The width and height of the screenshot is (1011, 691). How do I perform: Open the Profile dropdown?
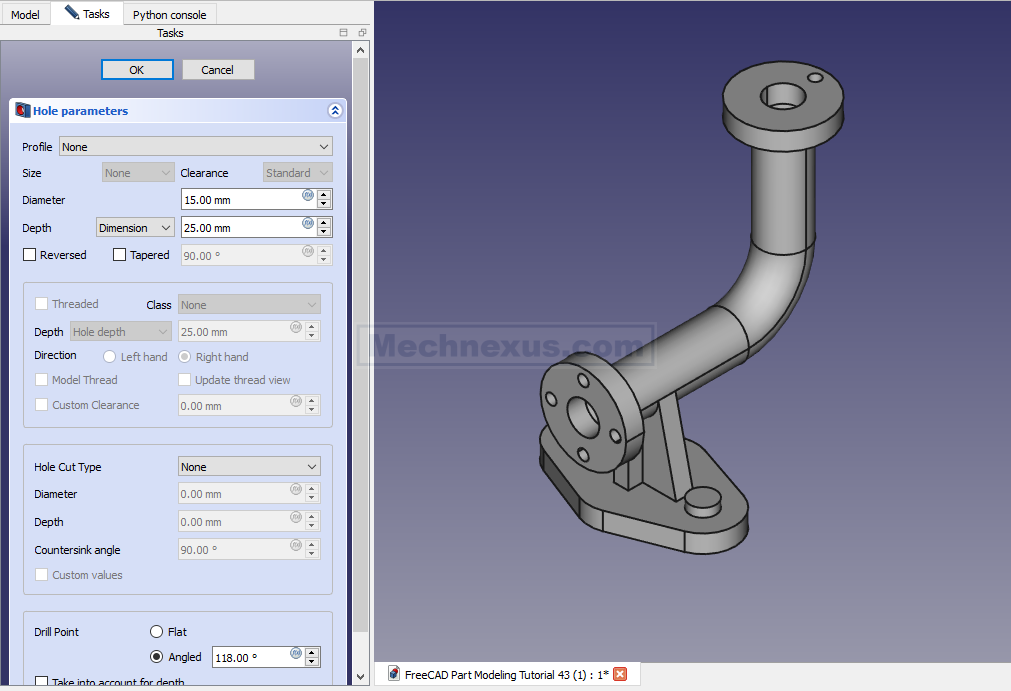pos(195,147)
